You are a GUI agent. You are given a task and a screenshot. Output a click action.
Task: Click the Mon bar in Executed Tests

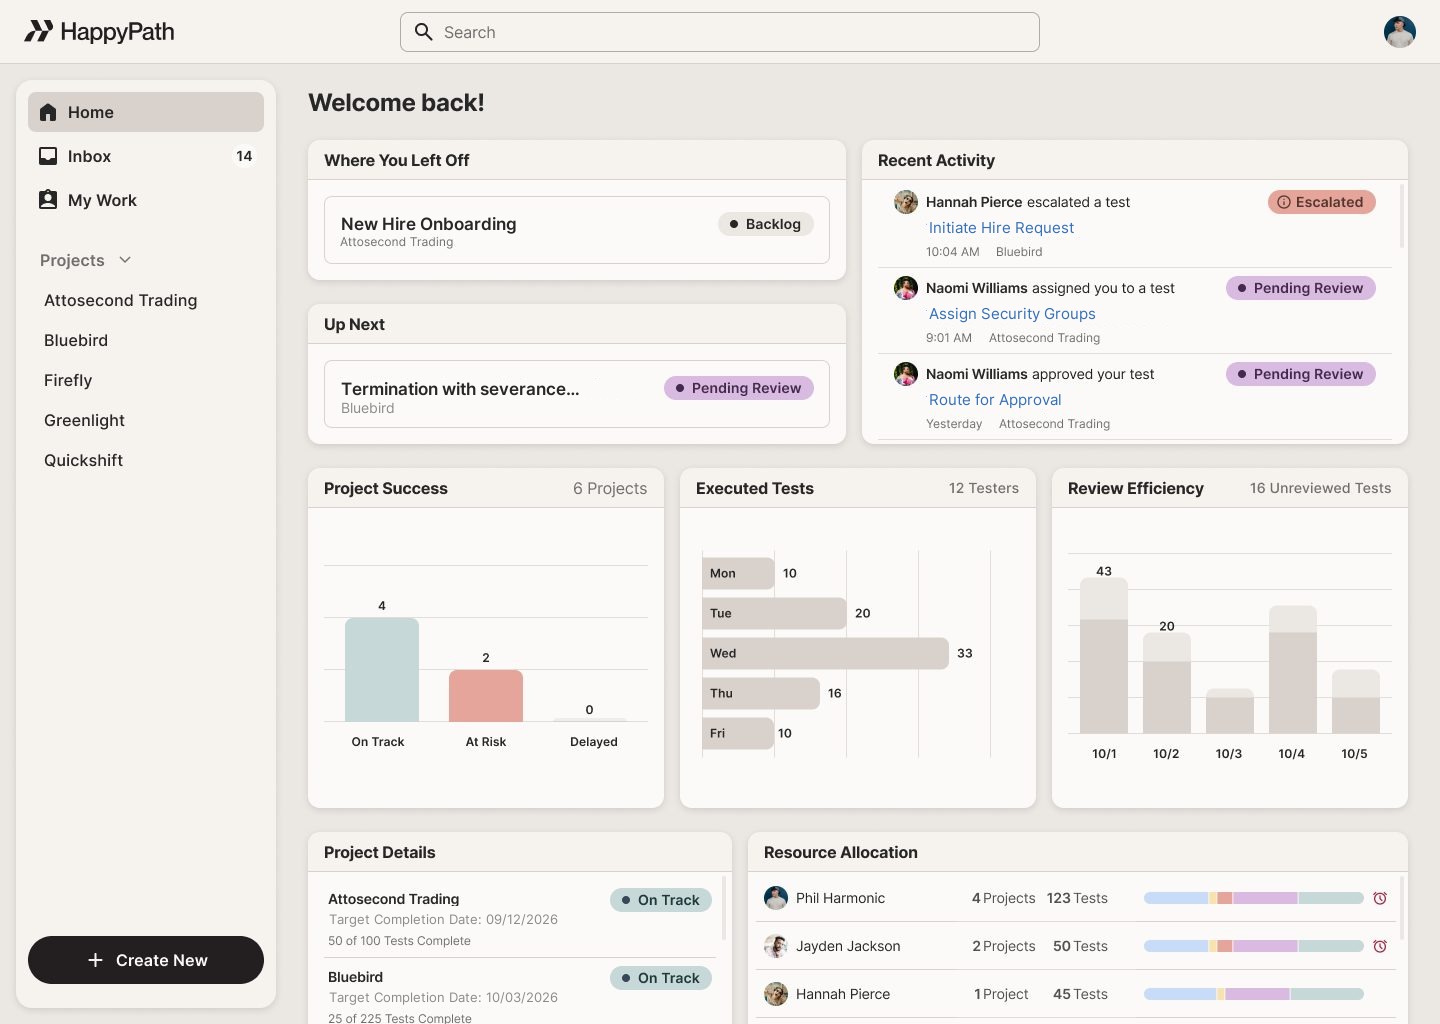tap(738, 573)
